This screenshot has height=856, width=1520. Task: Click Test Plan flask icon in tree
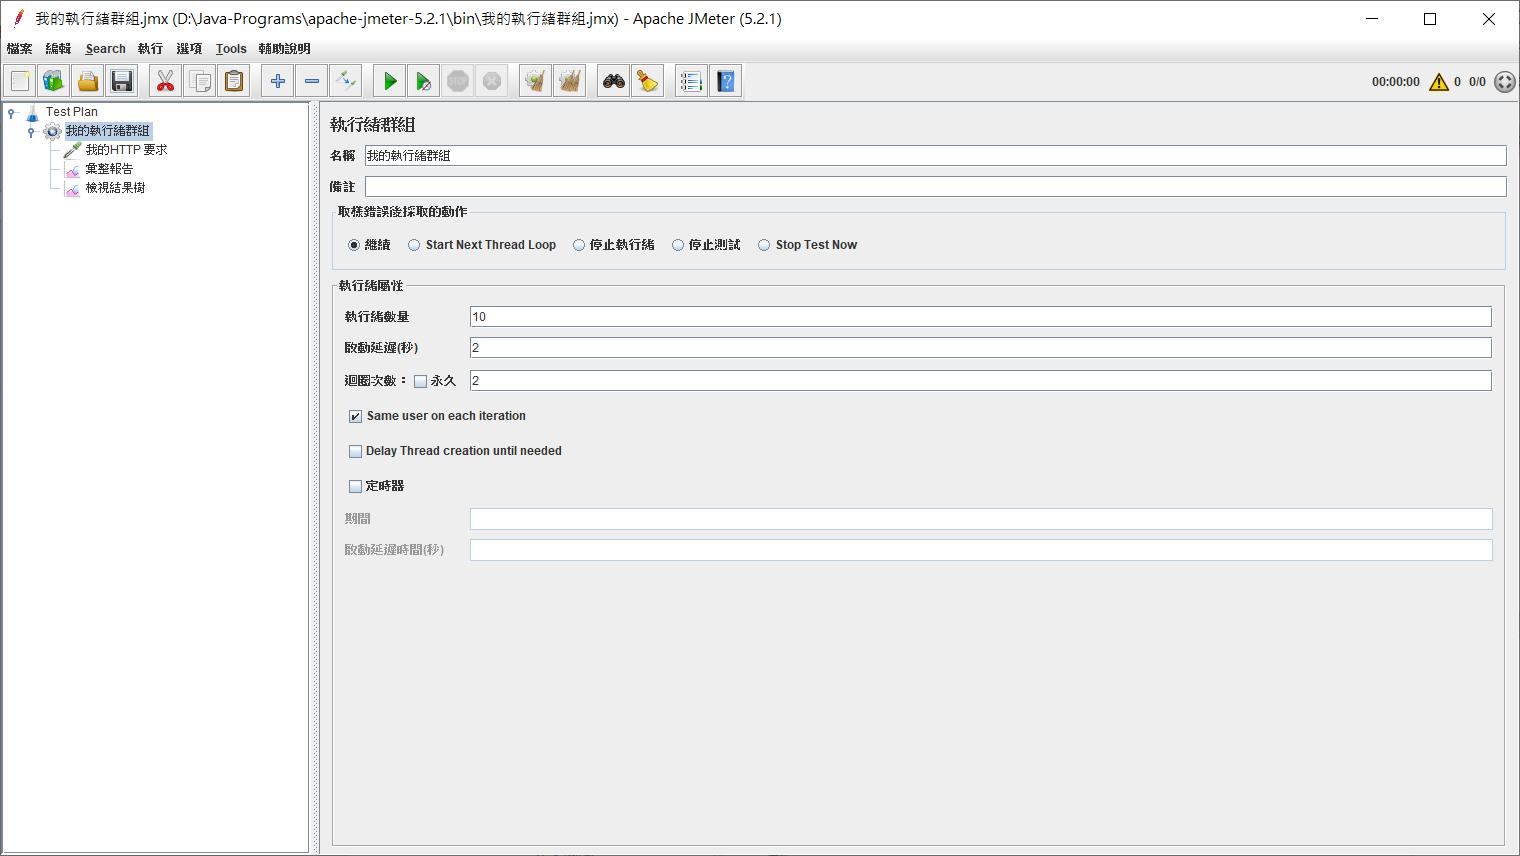click(33, 112)
